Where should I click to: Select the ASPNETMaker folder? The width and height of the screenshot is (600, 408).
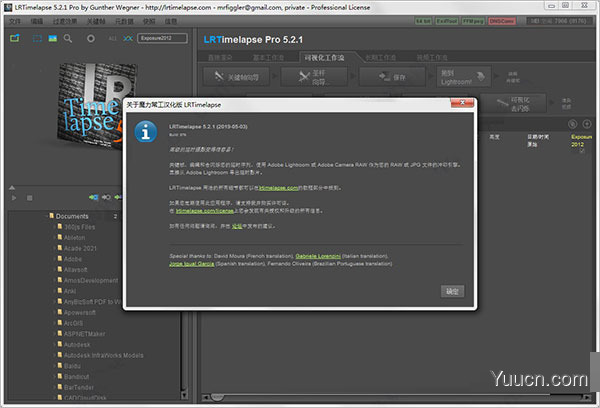(84, 334)
